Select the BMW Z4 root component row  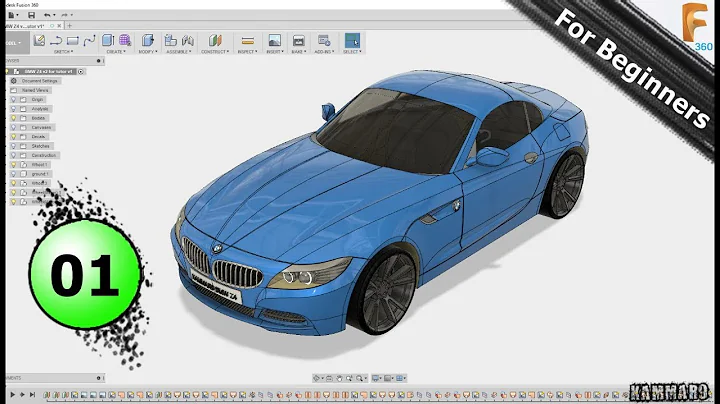coord(45,72)
